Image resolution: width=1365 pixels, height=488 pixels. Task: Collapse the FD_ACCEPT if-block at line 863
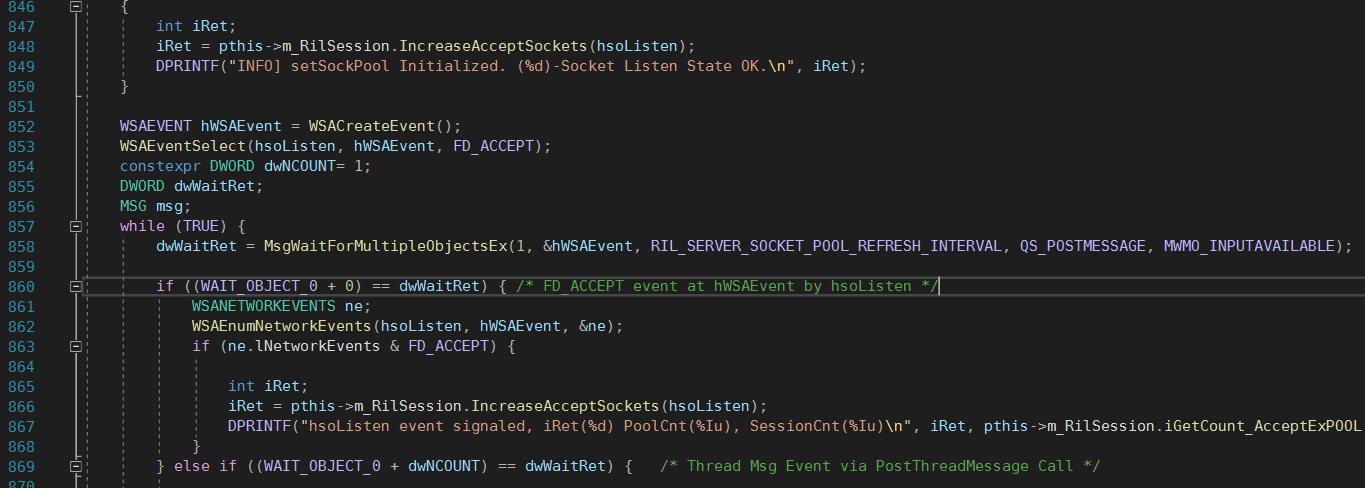[76, 346]
